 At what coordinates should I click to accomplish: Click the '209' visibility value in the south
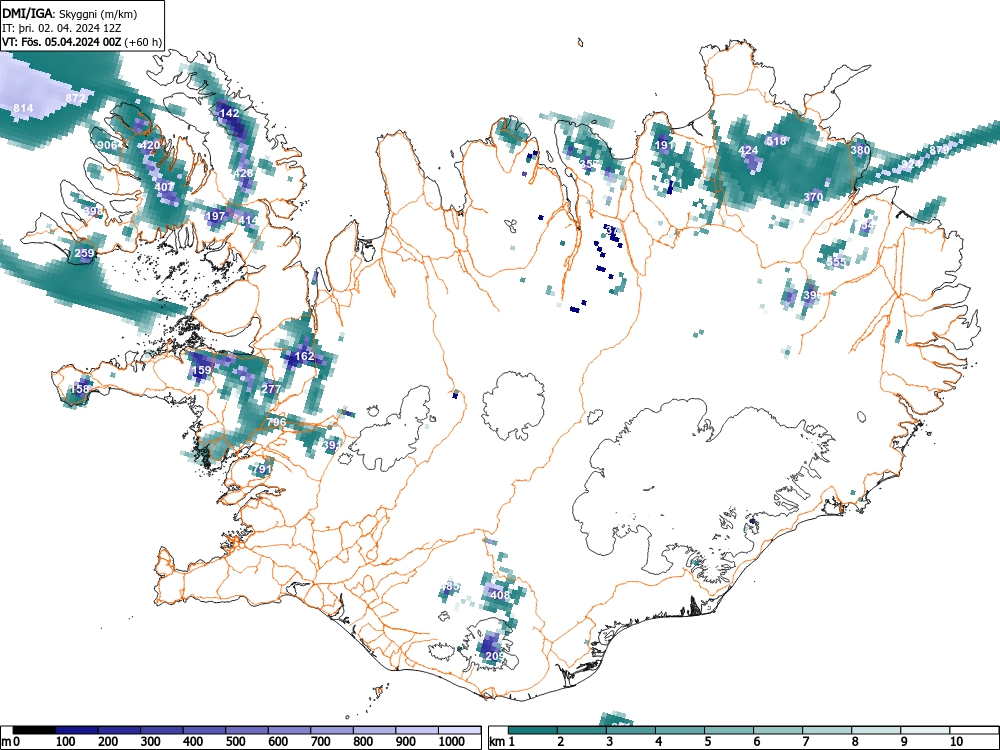(495, 656)
